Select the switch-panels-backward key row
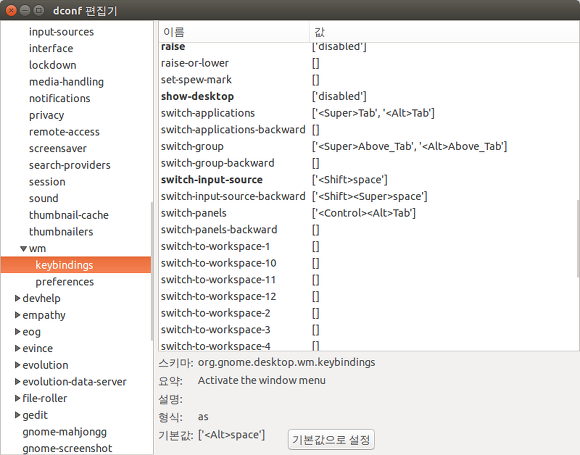Image resolution: width=580 pixels, height=455 pixels. (x=368, y=230)
